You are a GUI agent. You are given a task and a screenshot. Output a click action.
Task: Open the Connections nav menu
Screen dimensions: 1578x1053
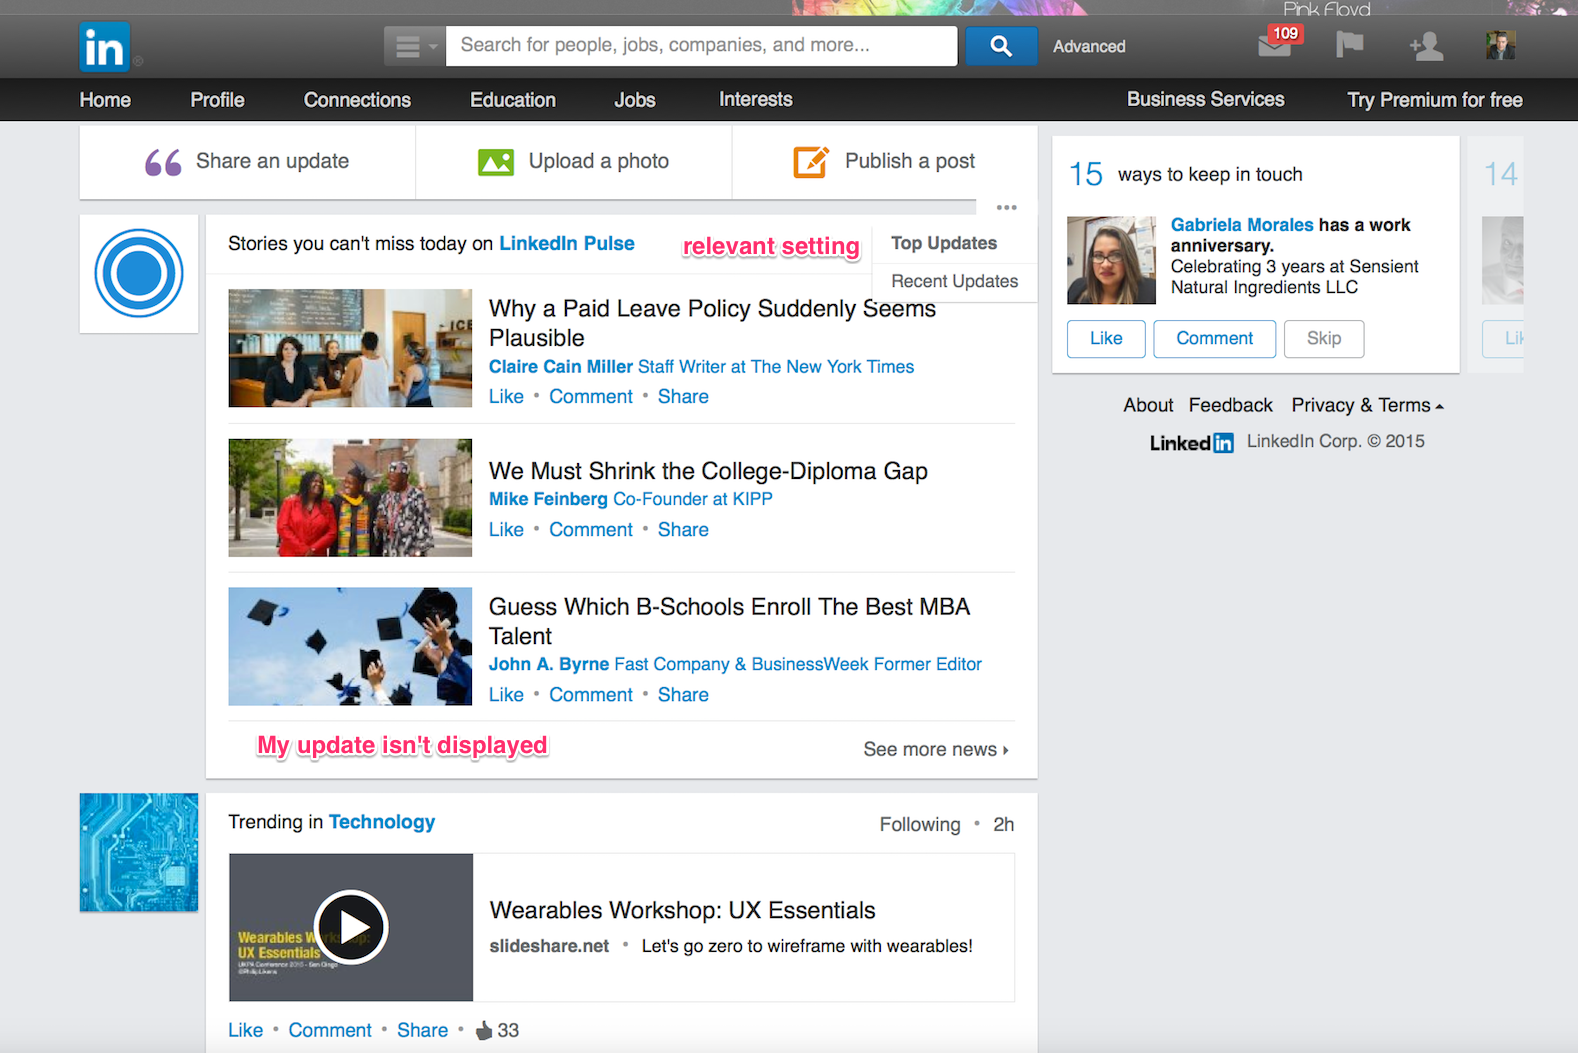[x=357, y=100]
